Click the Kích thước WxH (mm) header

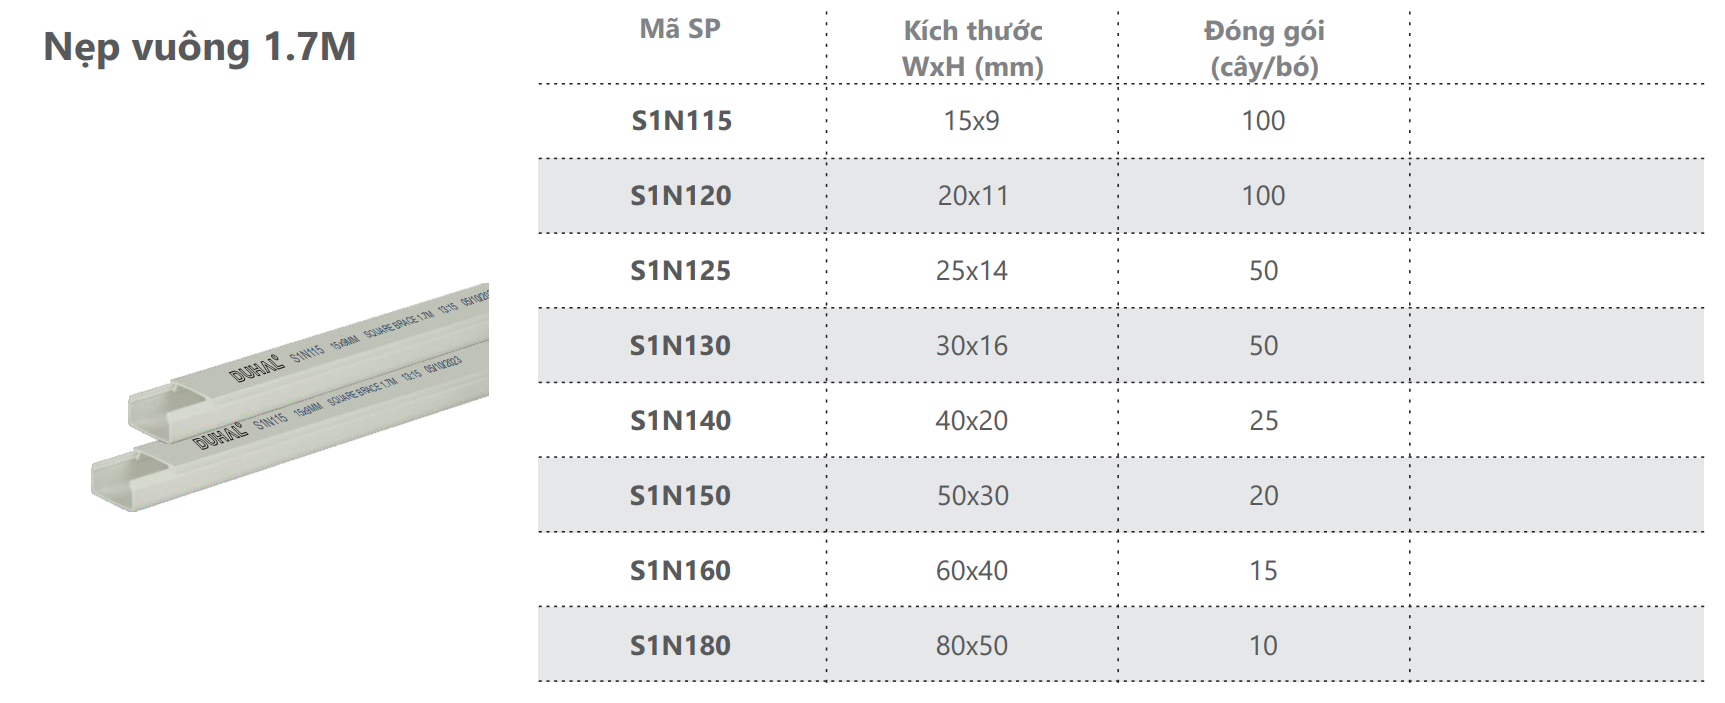pos(973,48)
